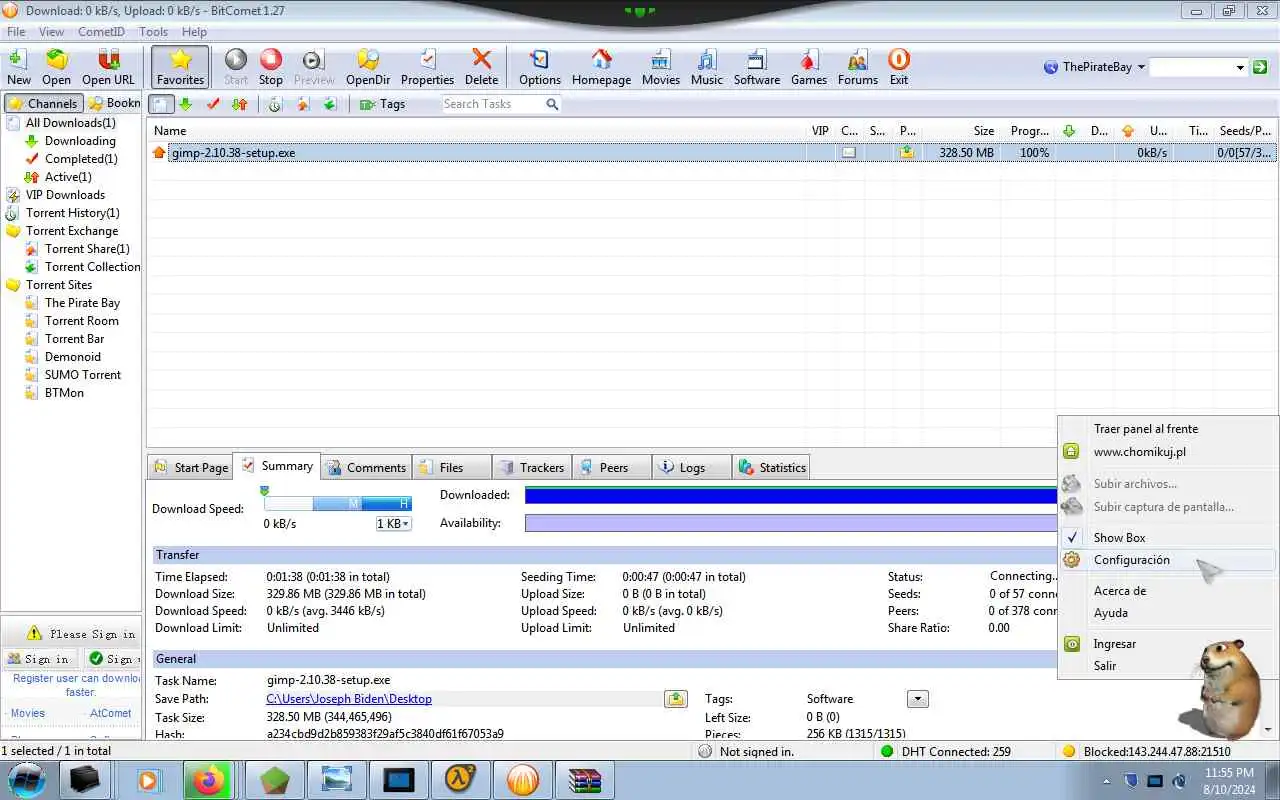Select the Downloading sidebar item
This screenshot has height=800, width=1280.
pyautogui.click(x=80, y=141)
